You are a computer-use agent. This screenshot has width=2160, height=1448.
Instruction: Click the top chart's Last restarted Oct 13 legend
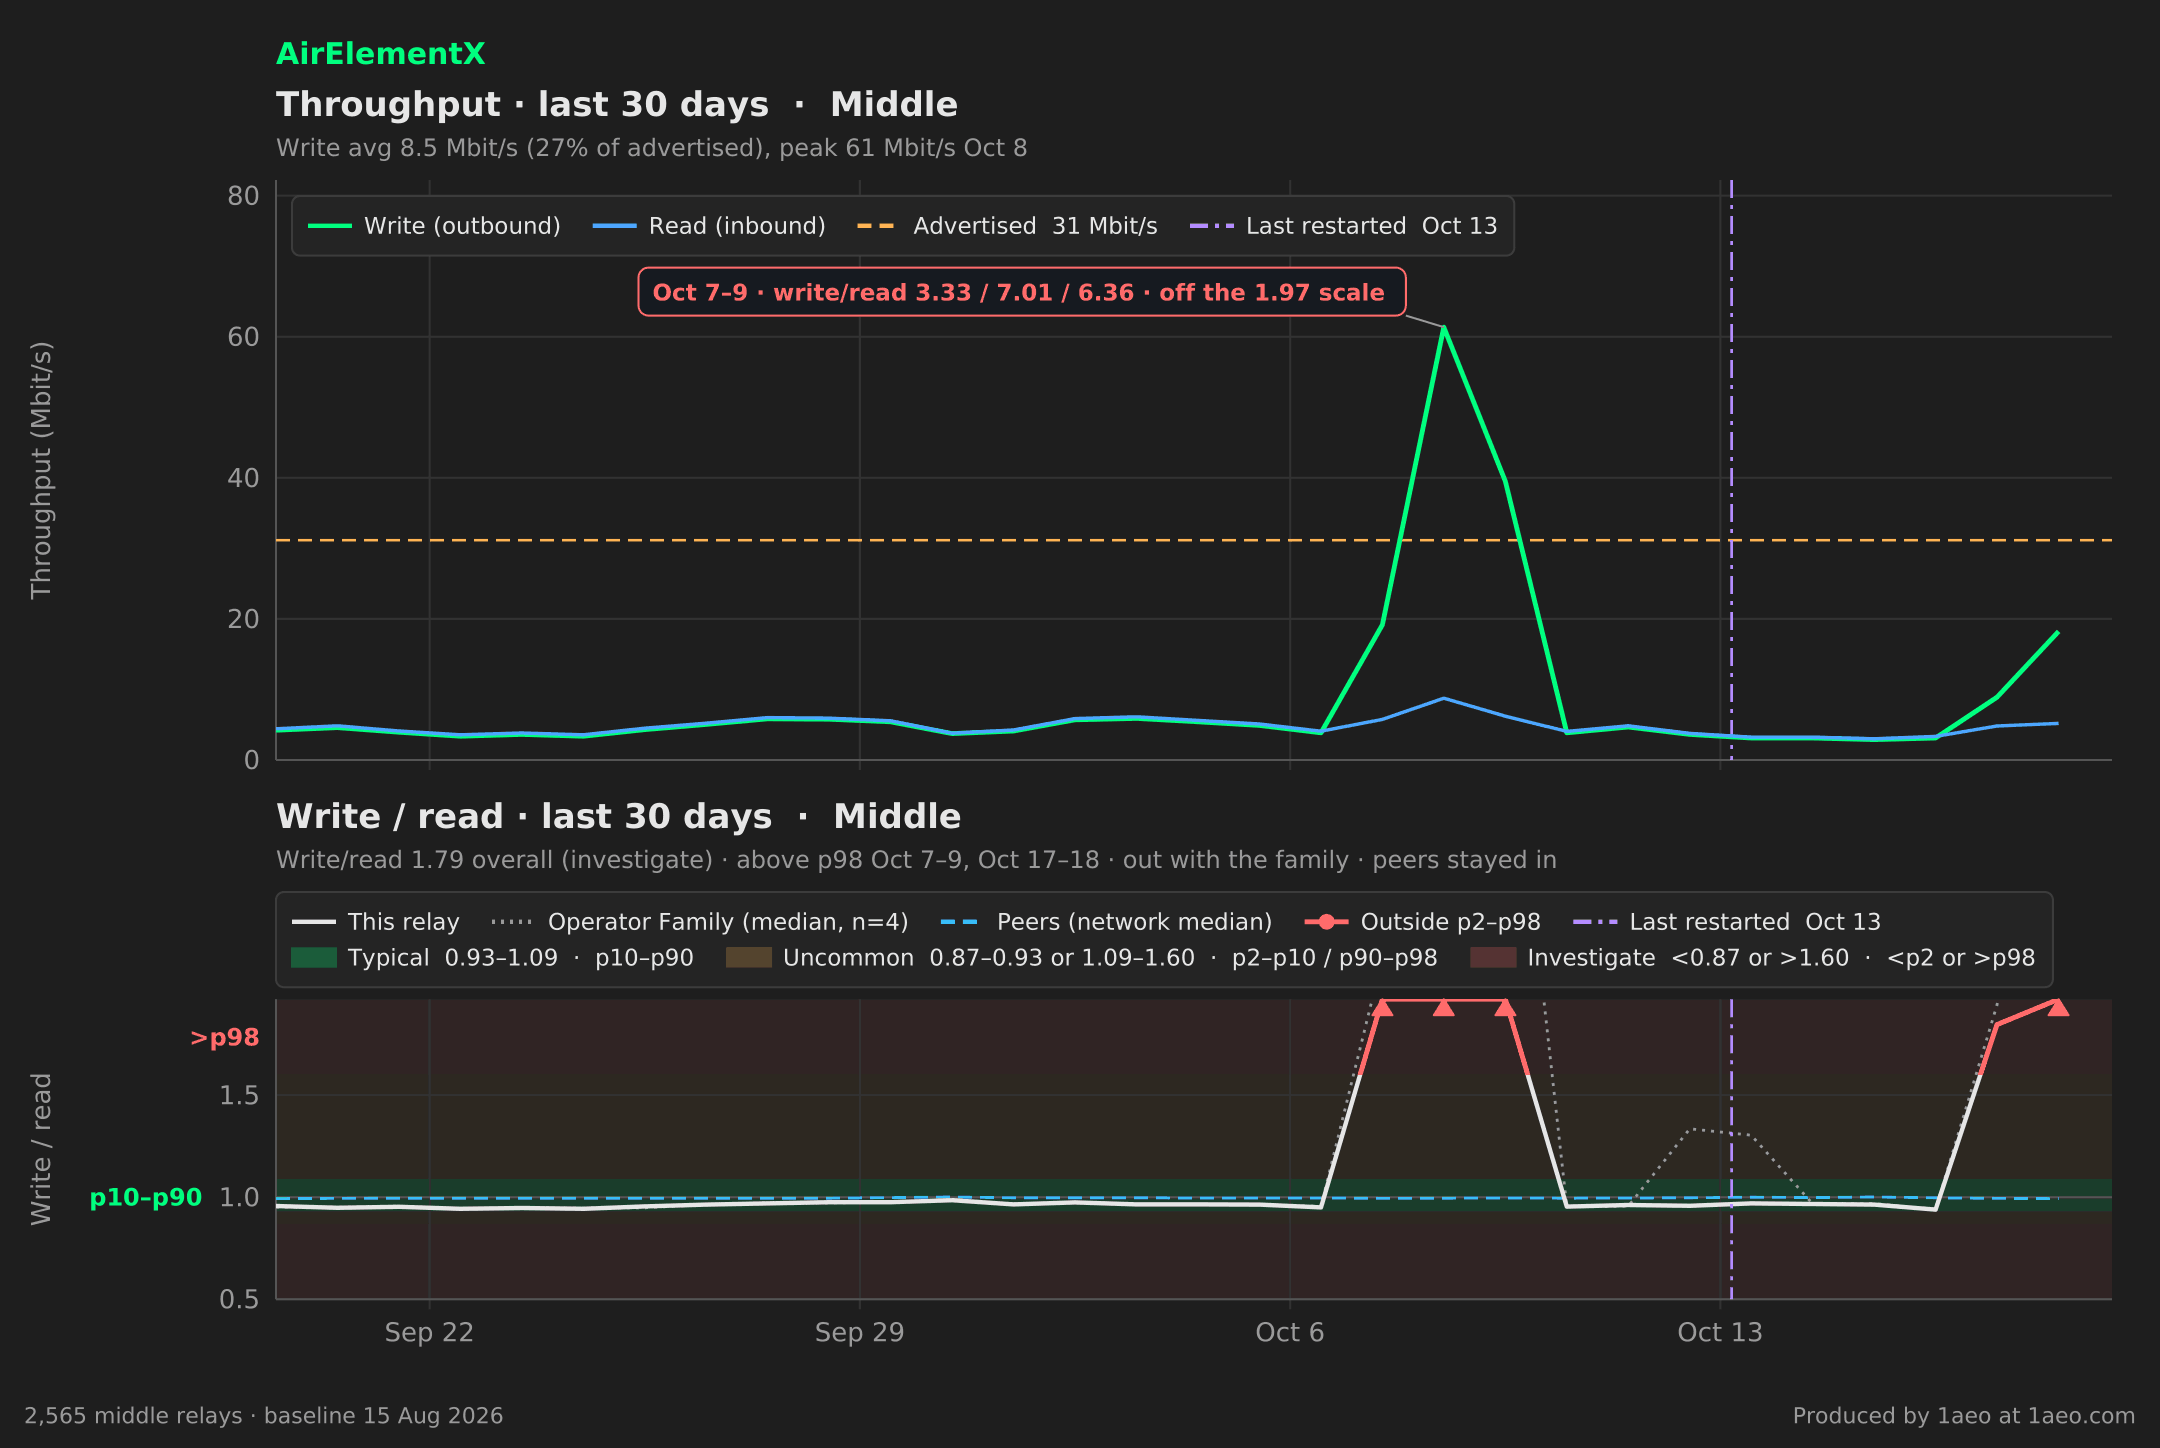click(1343, 226)
